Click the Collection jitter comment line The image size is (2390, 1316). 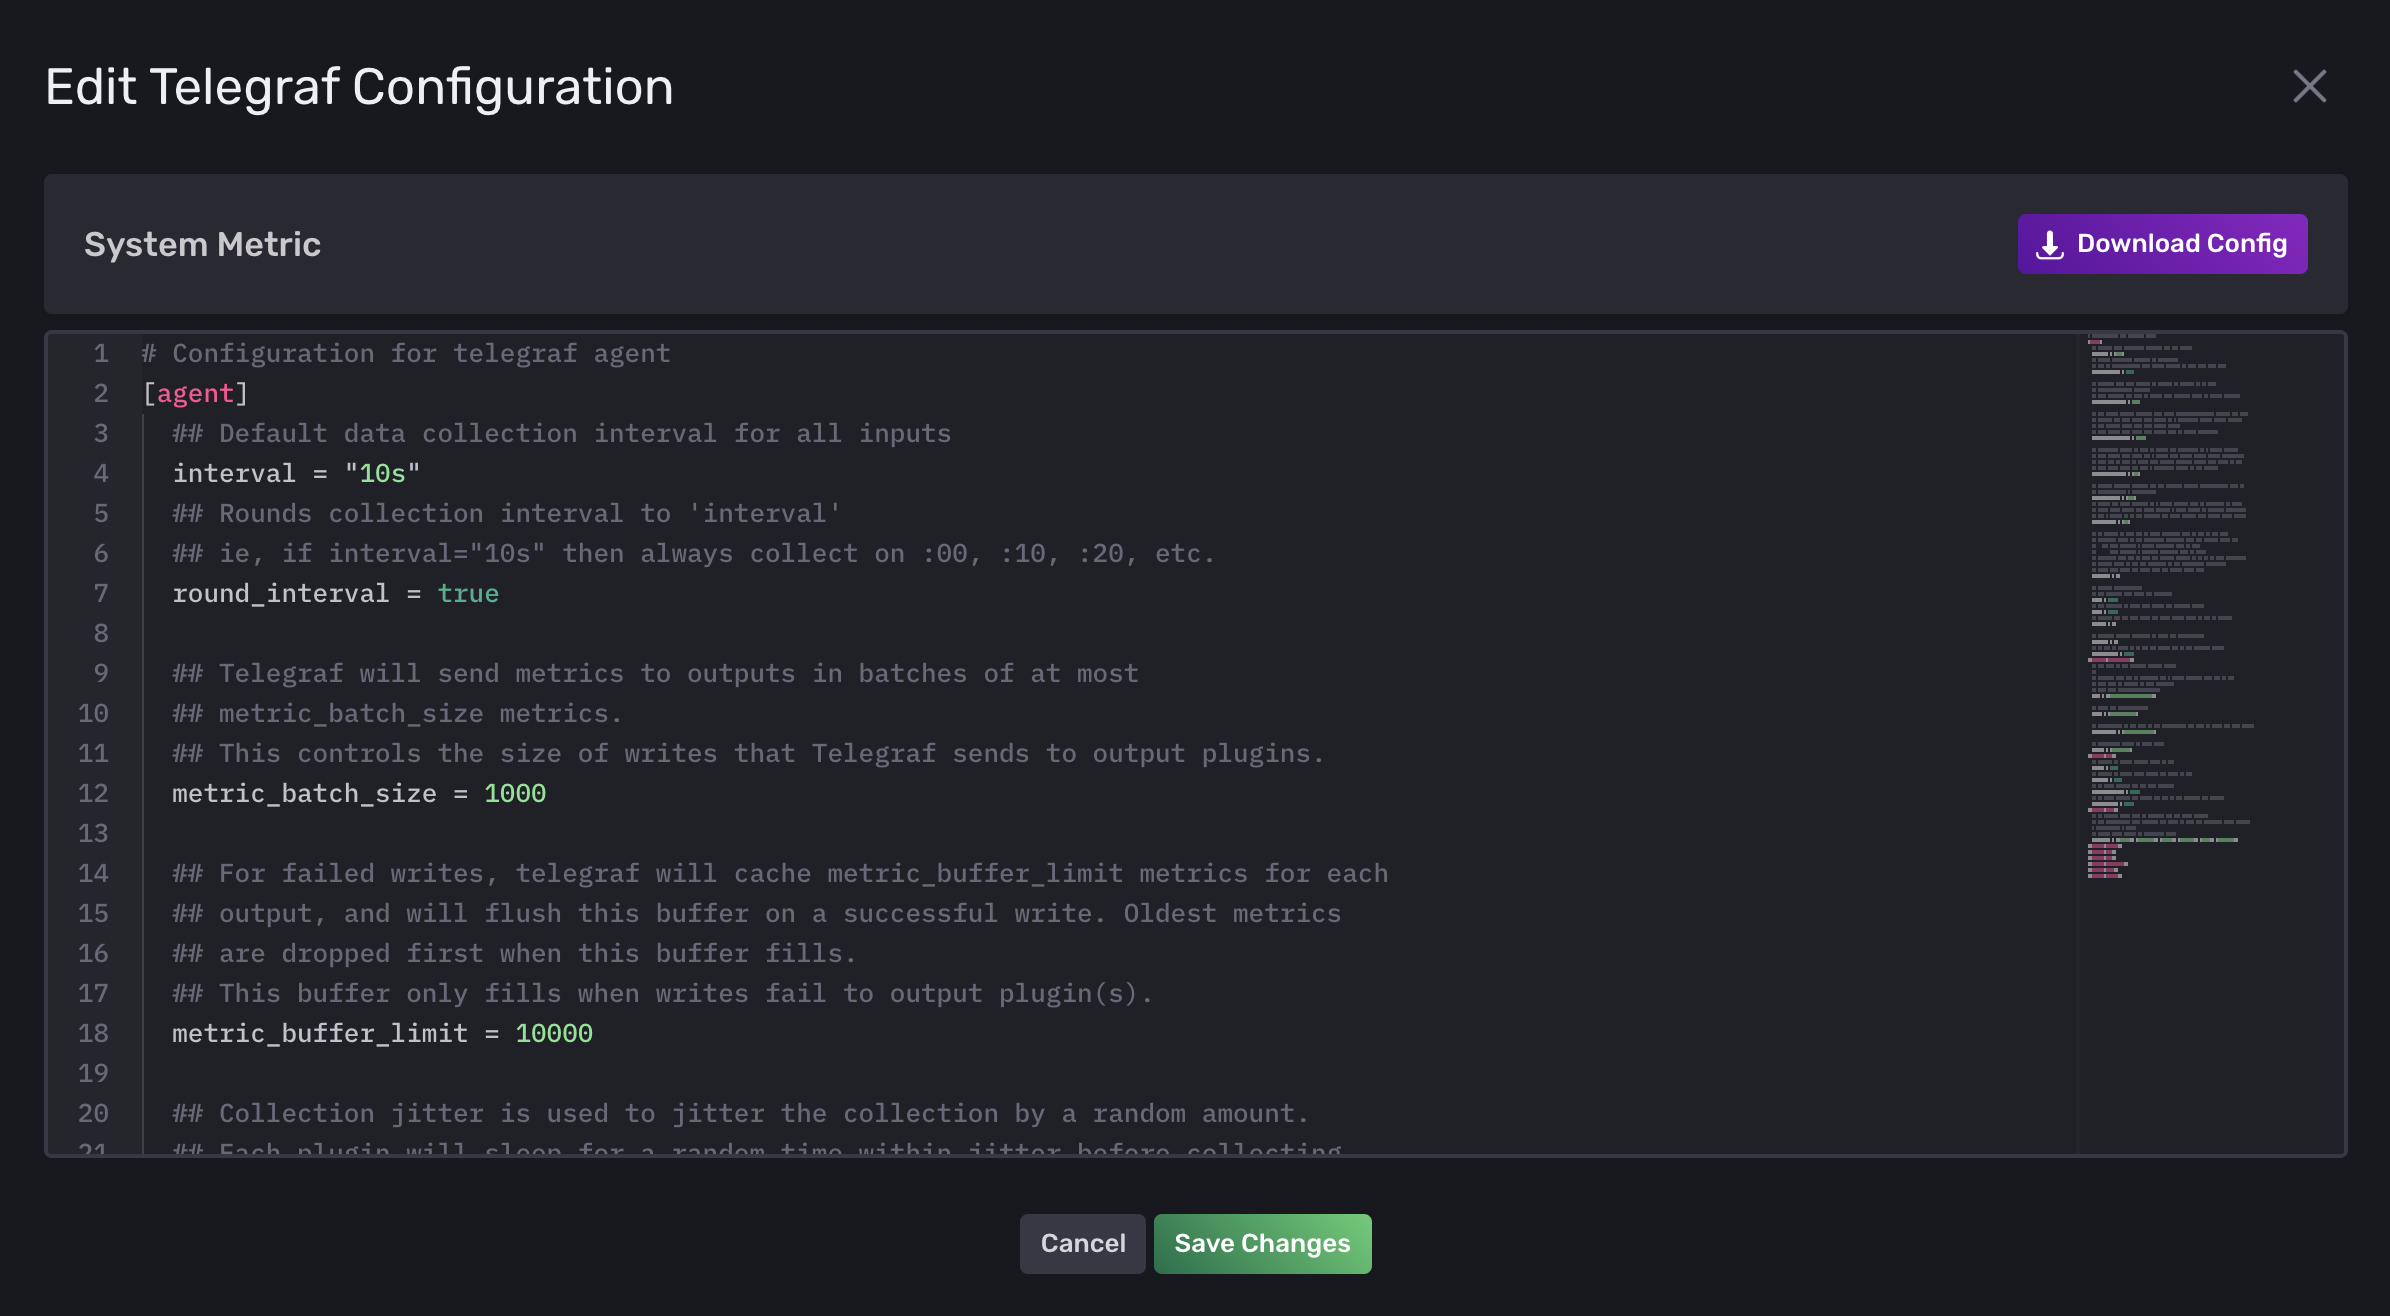click(740, 1113)
